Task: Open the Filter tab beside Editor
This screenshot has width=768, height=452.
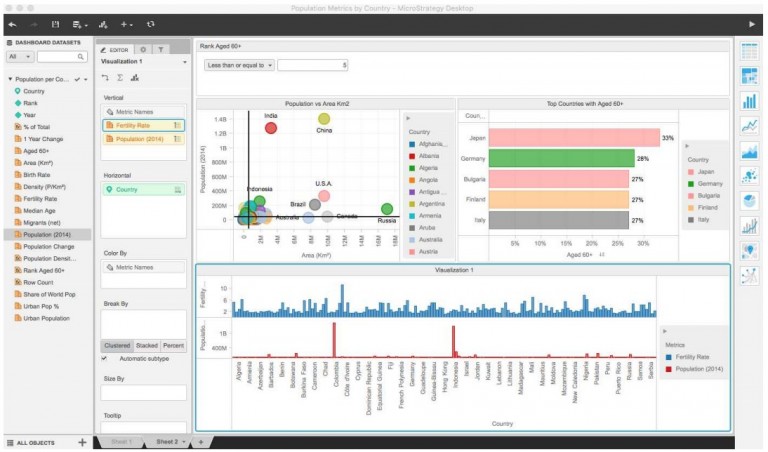Action: 161,48
